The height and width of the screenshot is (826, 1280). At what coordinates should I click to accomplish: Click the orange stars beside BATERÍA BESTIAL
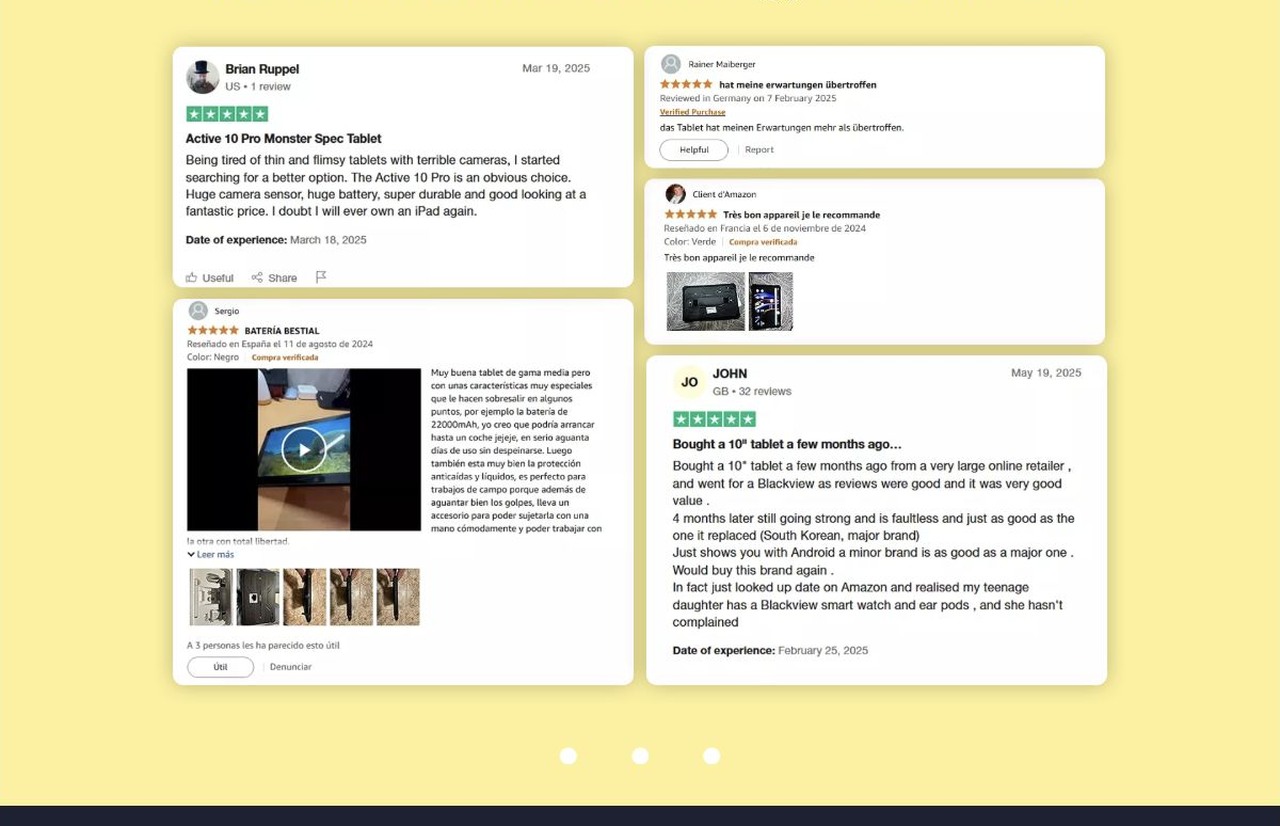(x=213, y=330)
